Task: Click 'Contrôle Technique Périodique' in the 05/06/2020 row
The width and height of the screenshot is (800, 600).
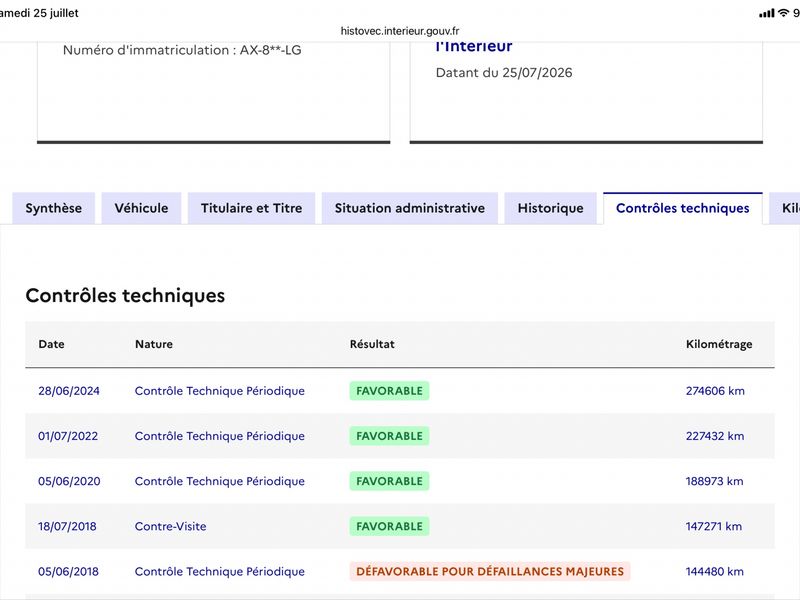Action: (220, 481)
